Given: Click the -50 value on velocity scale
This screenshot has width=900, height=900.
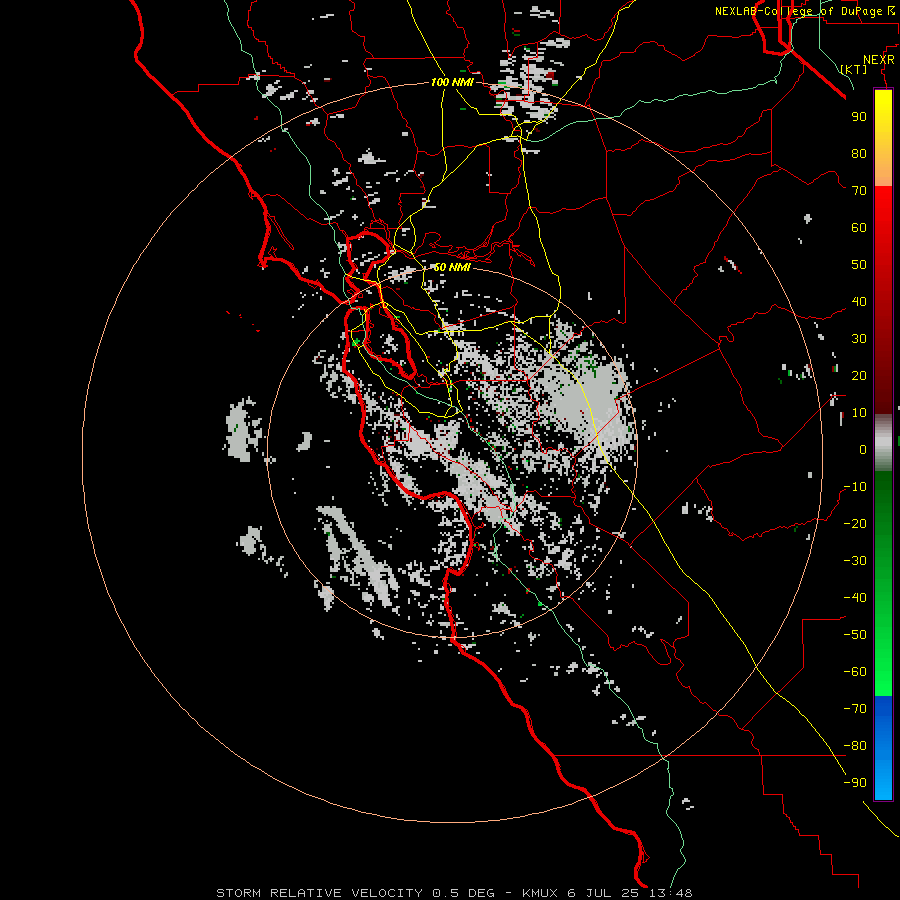Looking at the screenshot, I should pyautogui.click(x=855, y=635).
